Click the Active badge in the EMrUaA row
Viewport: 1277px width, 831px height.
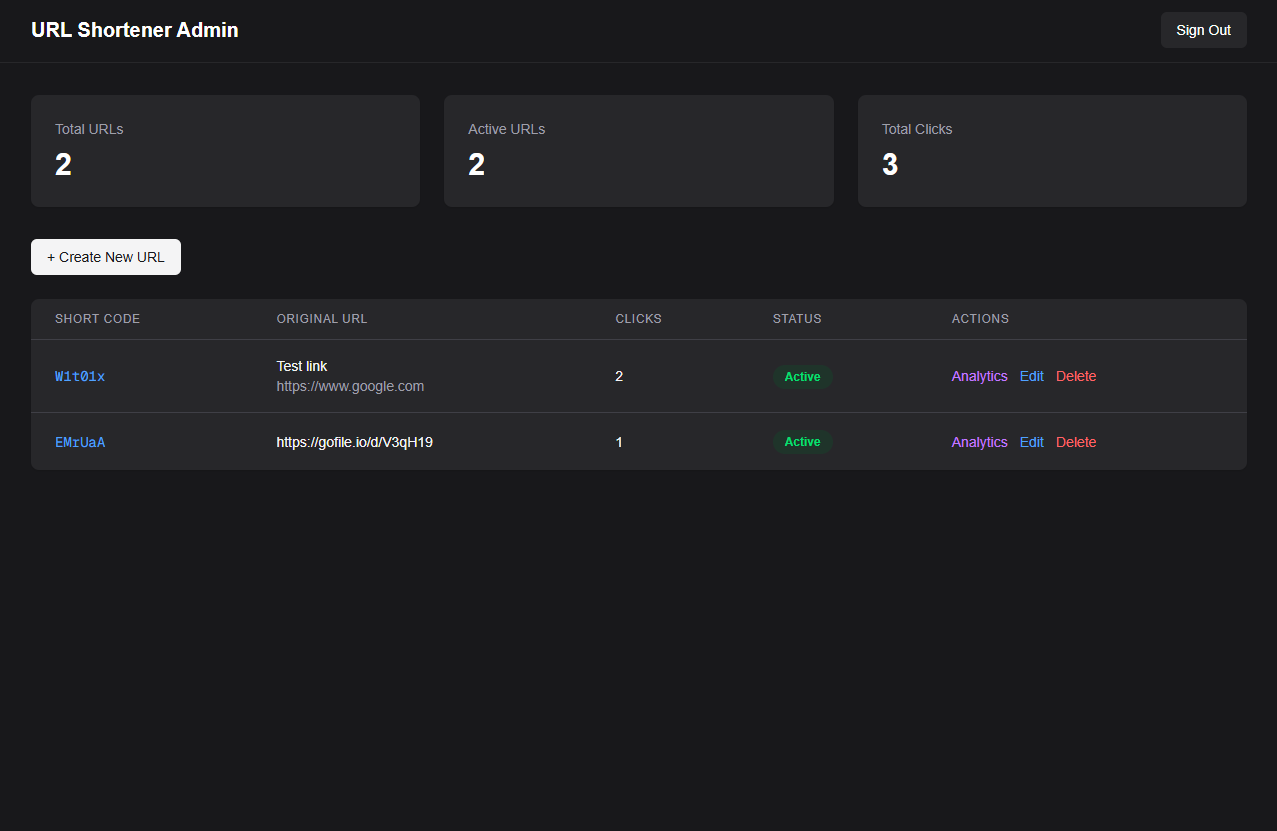(802, 442)
